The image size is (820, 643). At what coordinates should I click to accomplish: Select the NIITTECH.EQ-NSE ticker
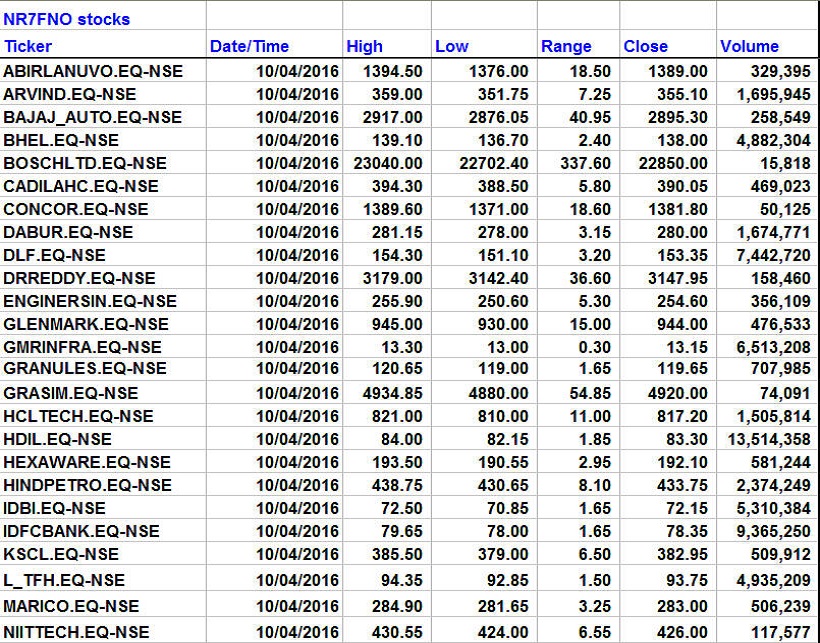(x=76, y=631)
